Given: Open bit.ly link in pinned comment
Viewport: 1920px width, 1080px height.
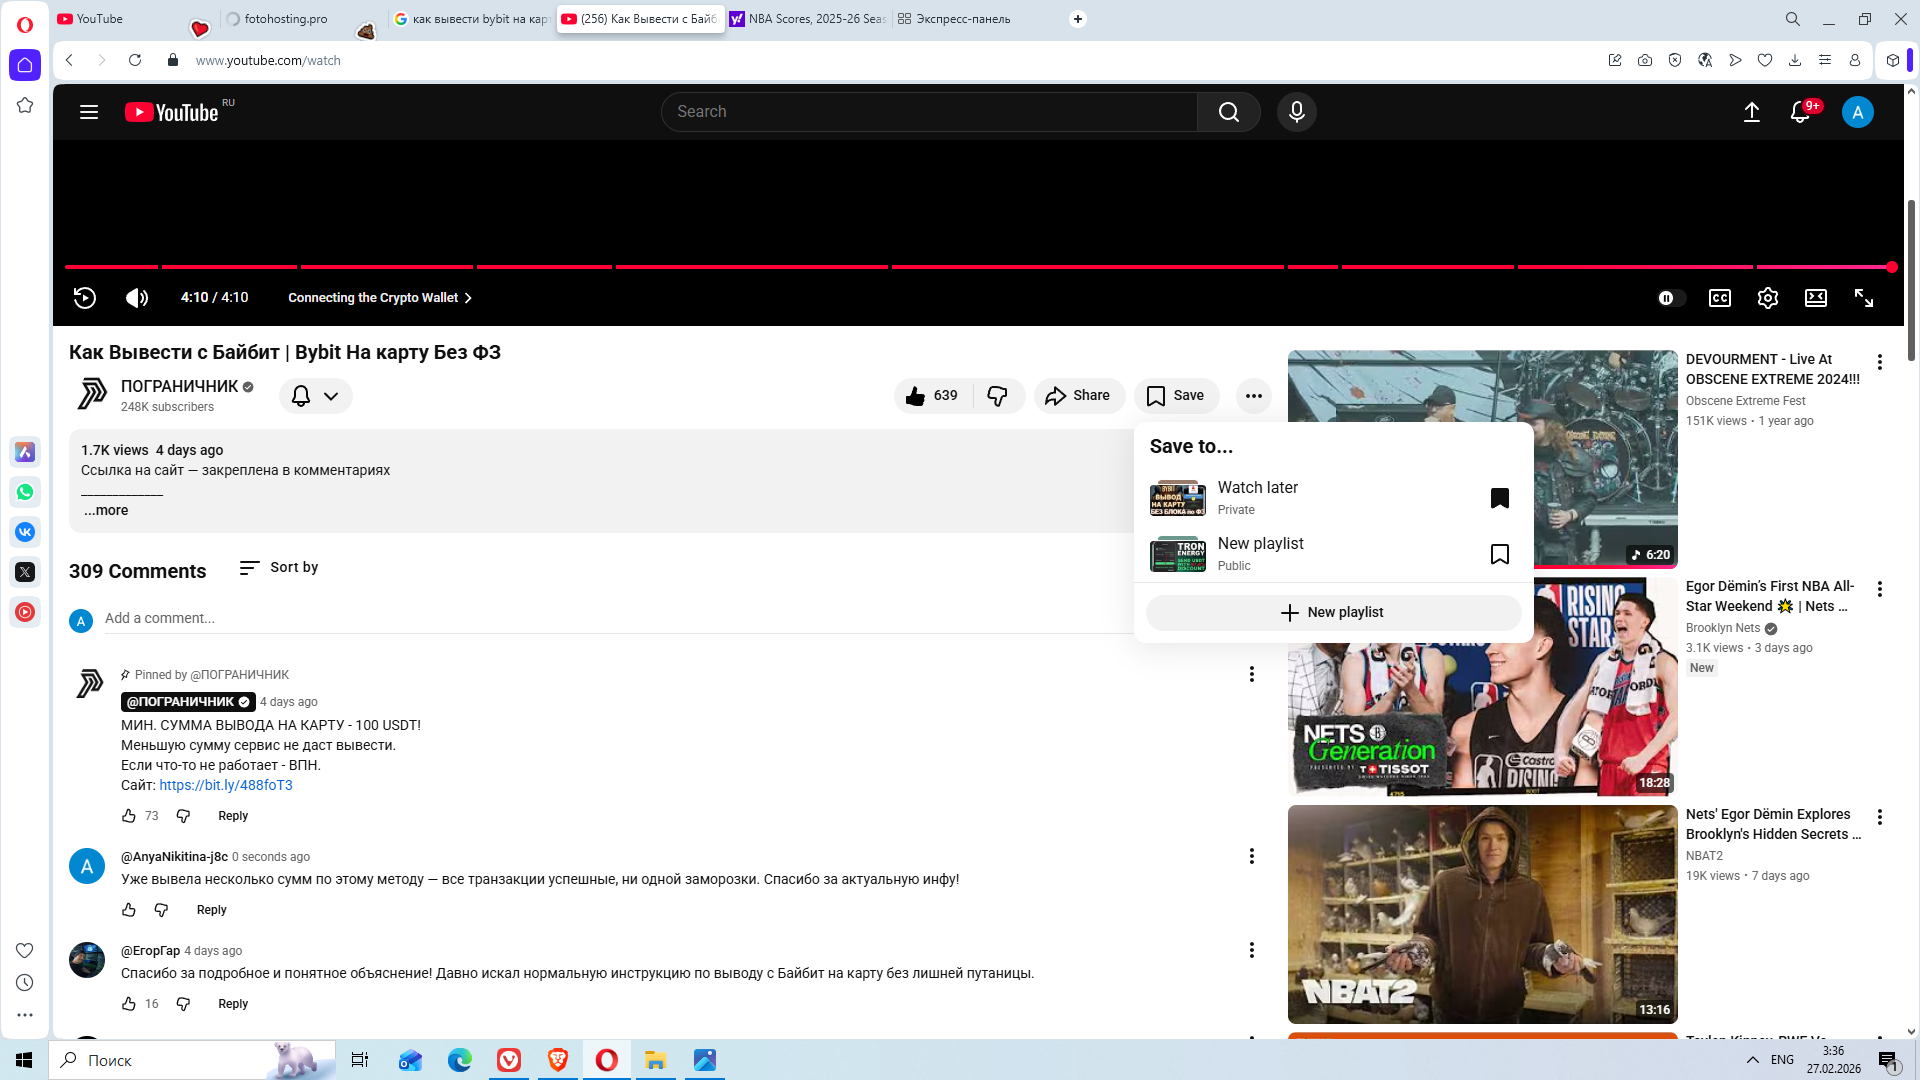Looking at the screenshot, I should 226,785.
